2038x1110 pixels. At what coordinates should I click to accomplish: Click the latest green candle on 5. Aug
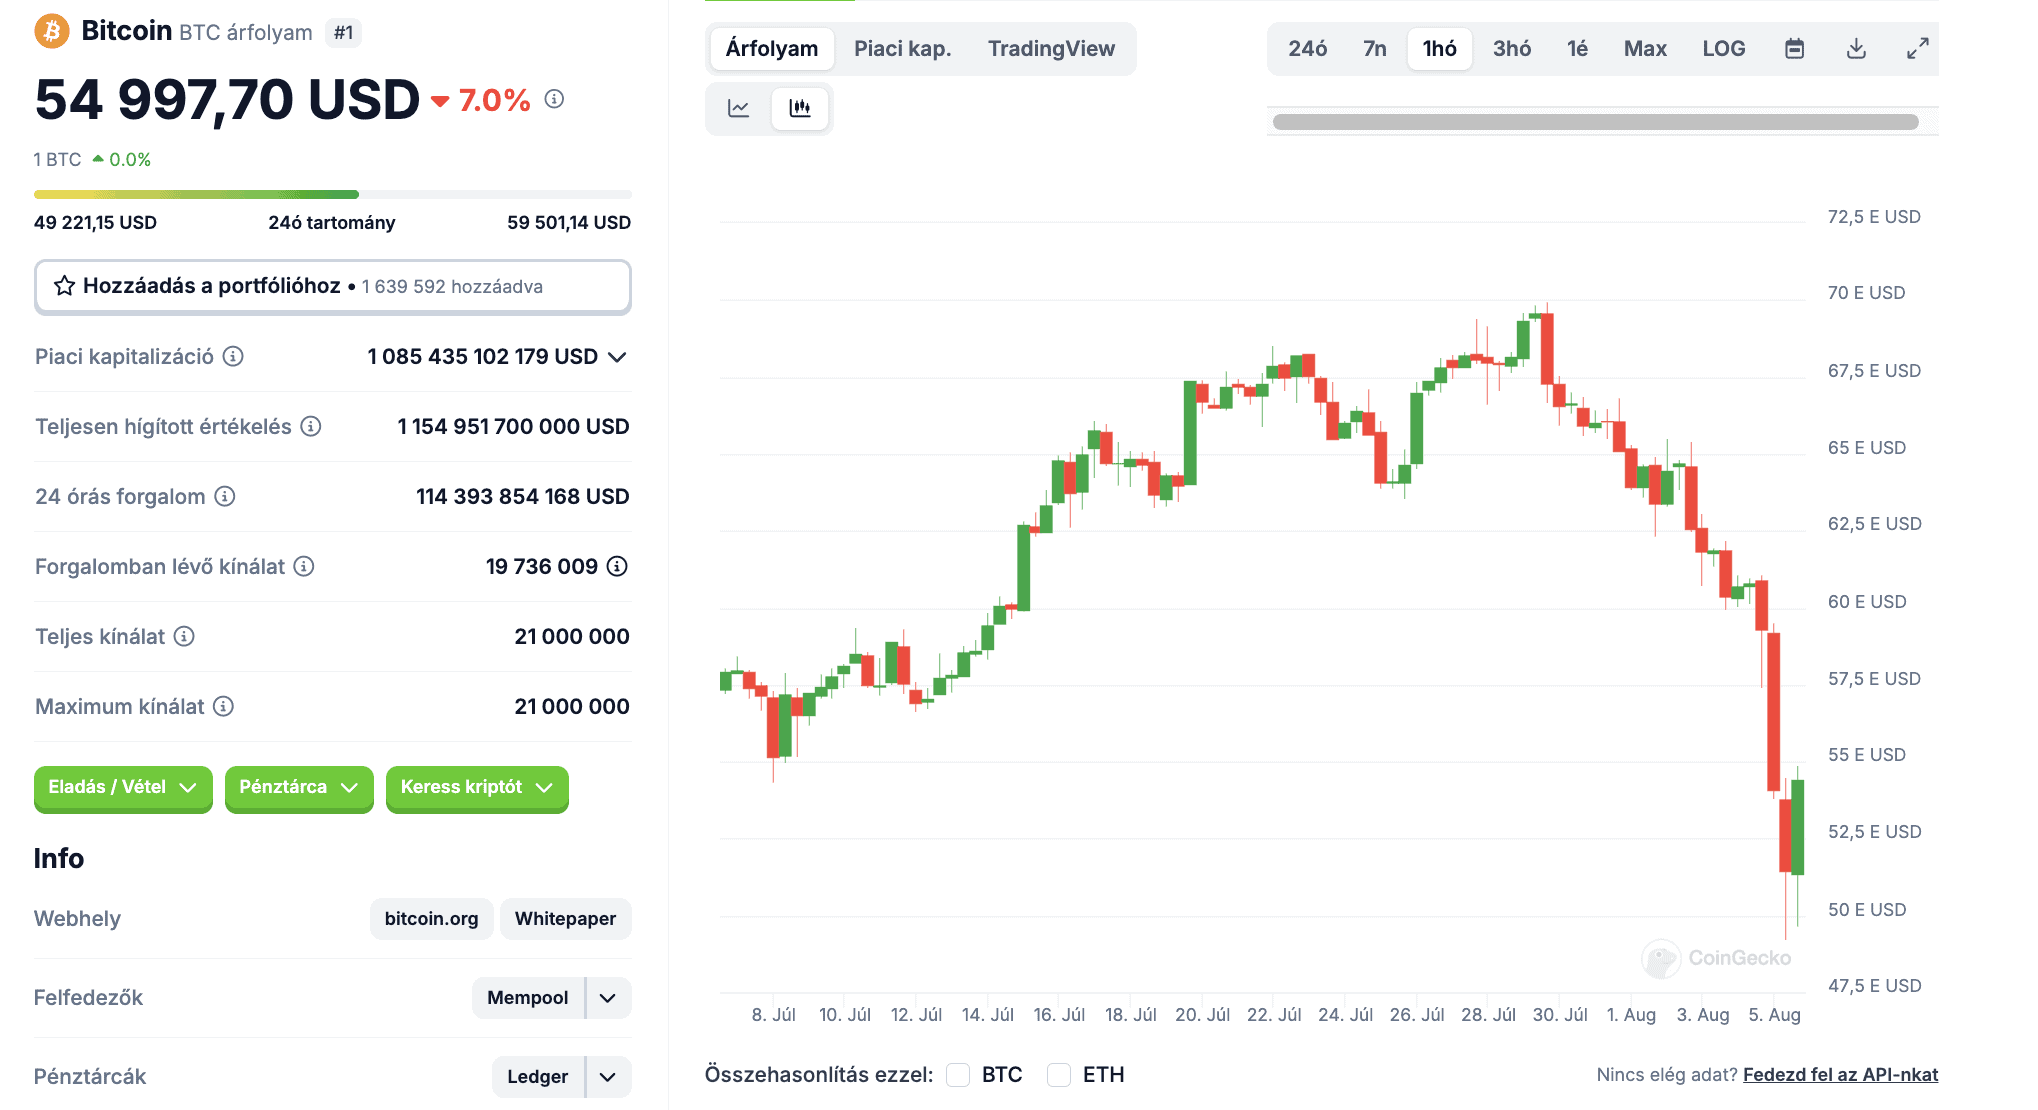(x=1798, y=828)
